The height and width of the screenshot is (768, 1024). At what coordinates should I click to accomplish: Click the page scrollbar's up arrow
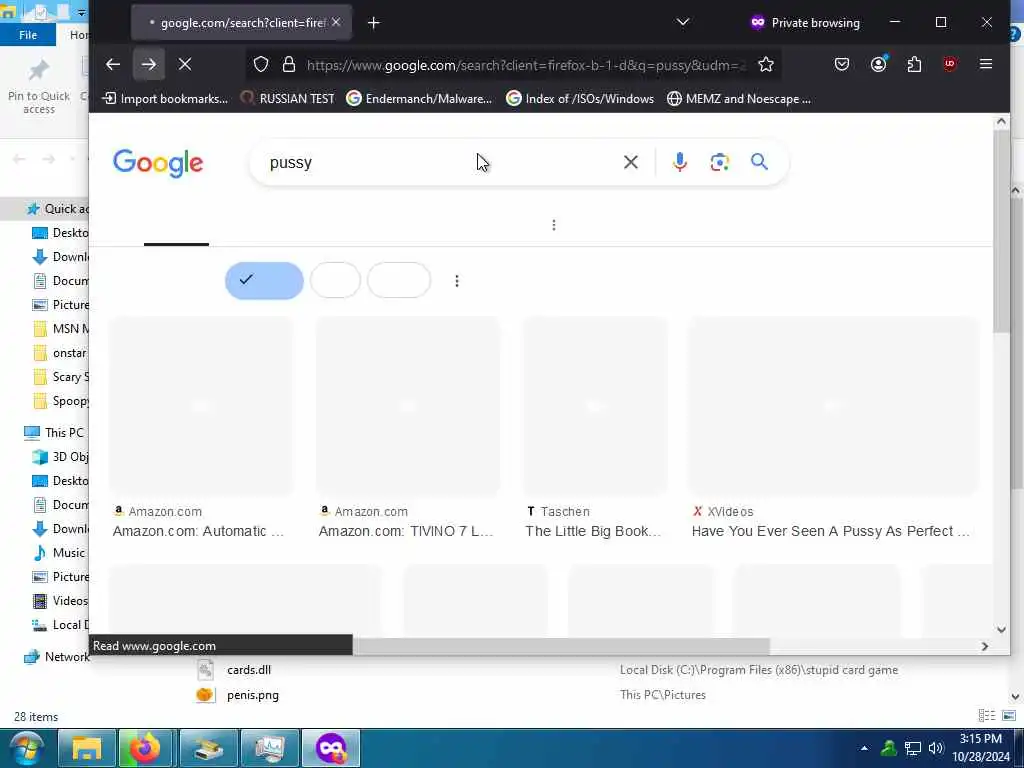tap(1001, 121)
